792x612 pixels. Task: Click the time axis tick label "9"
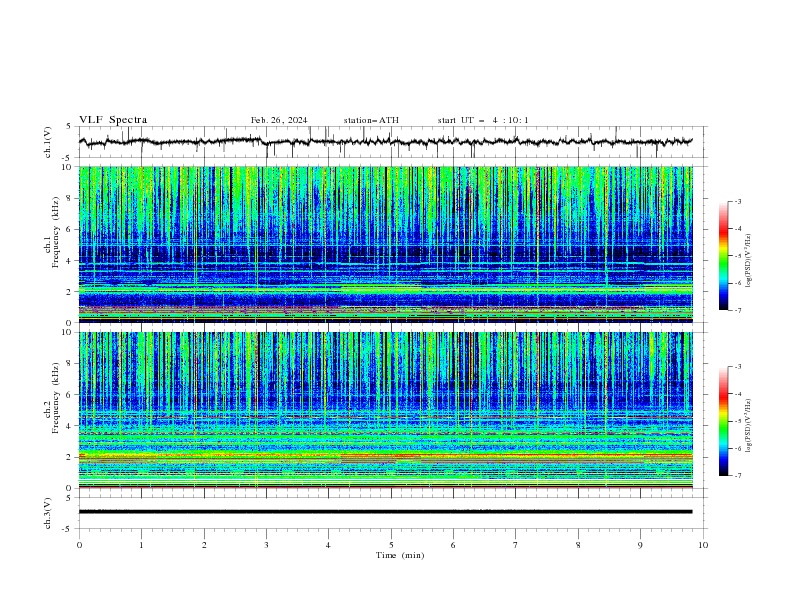point(640,545)
